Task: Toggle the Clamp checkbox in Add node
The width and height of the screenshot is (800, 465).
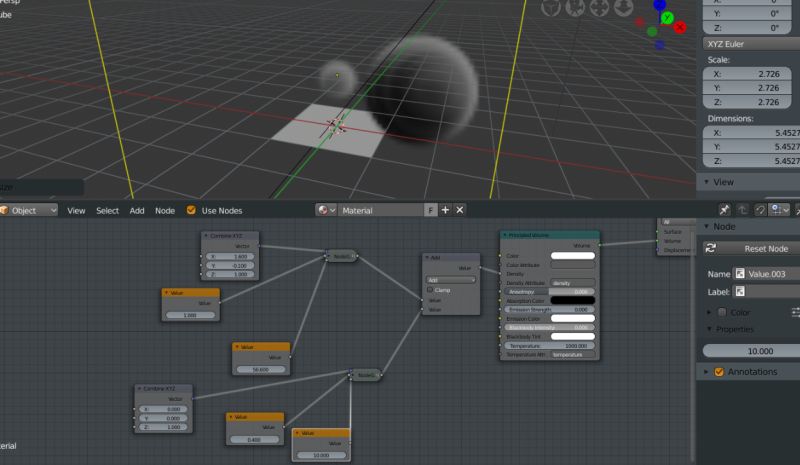Action: [x=430, y=290]
